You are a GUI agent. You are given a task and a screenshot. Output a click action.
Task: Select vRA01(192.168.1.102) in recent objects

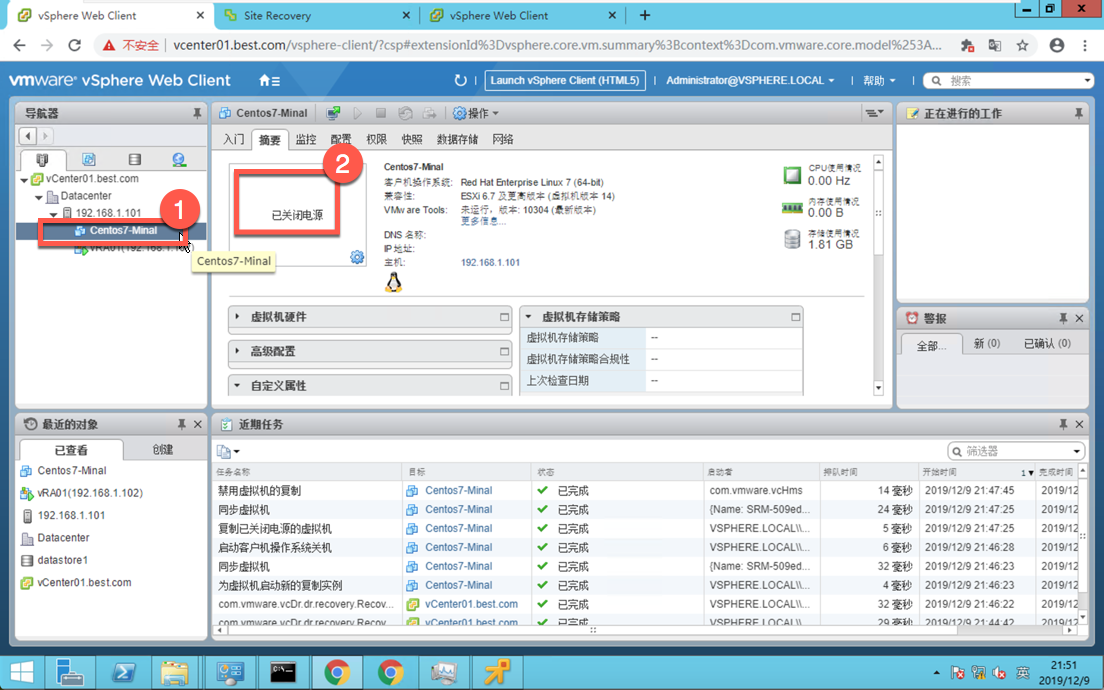tap(90, 493)
